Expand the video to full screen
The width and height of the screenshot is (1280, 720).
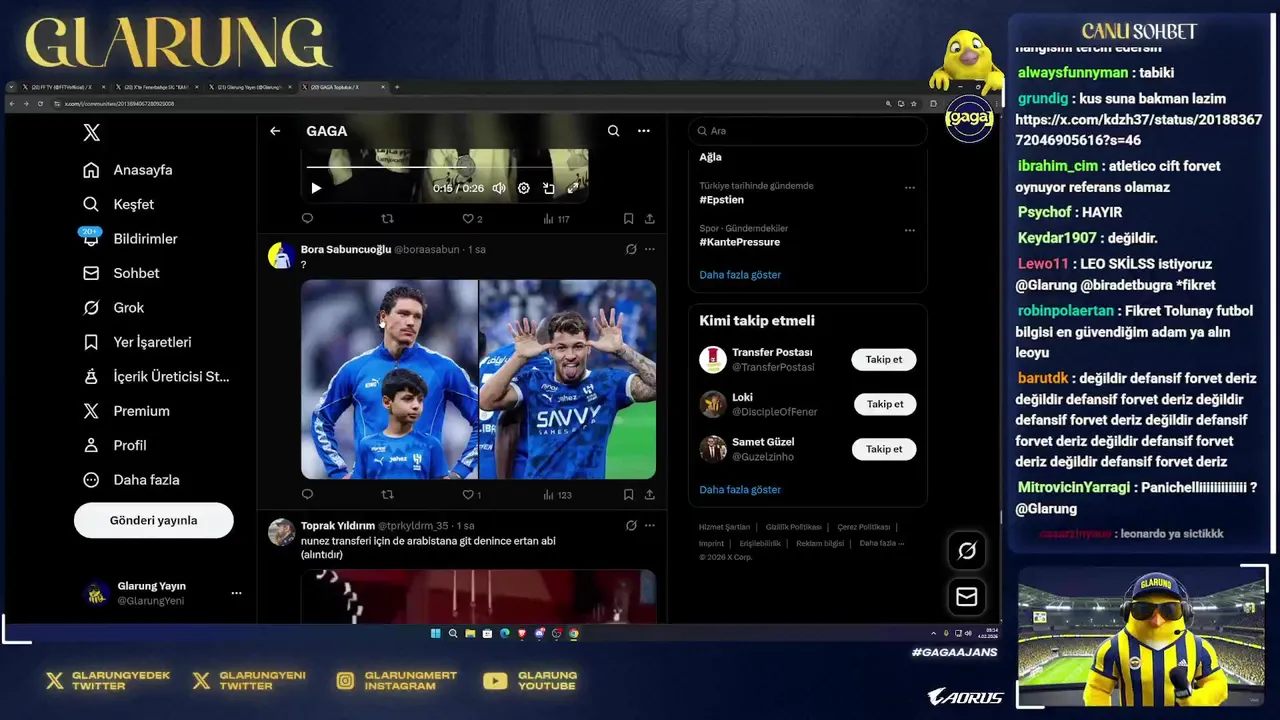(x=573, y=188)
